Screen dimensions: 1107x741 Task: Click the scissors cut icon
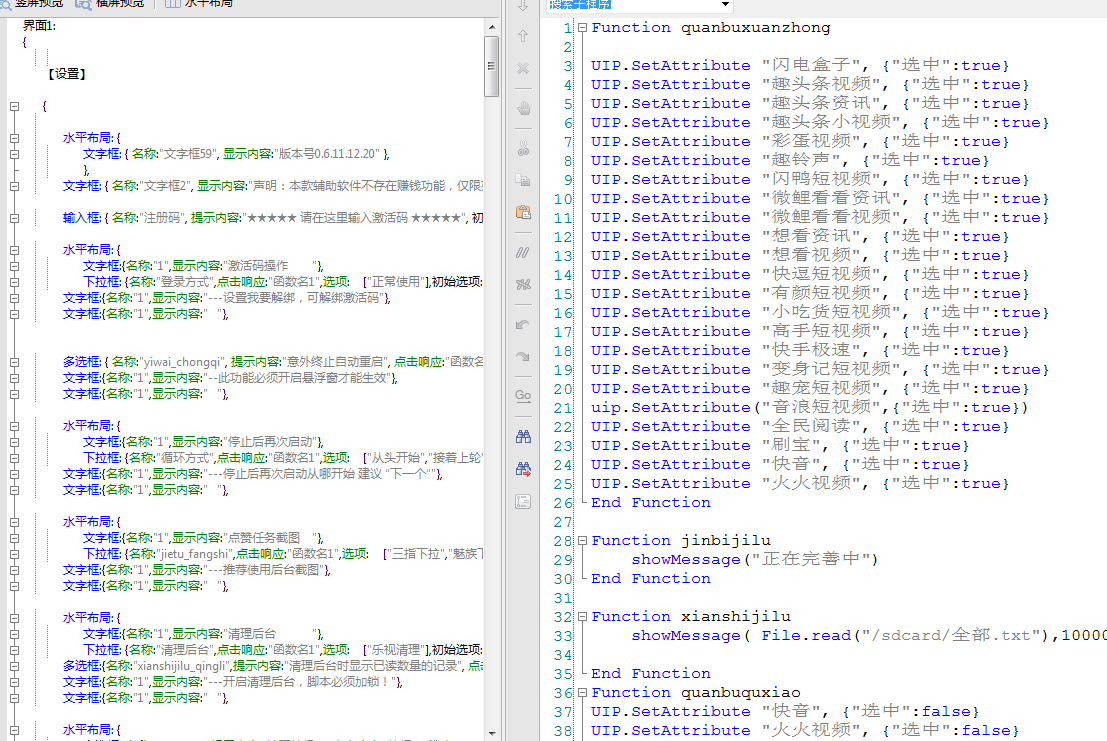(x=523, y=148)
